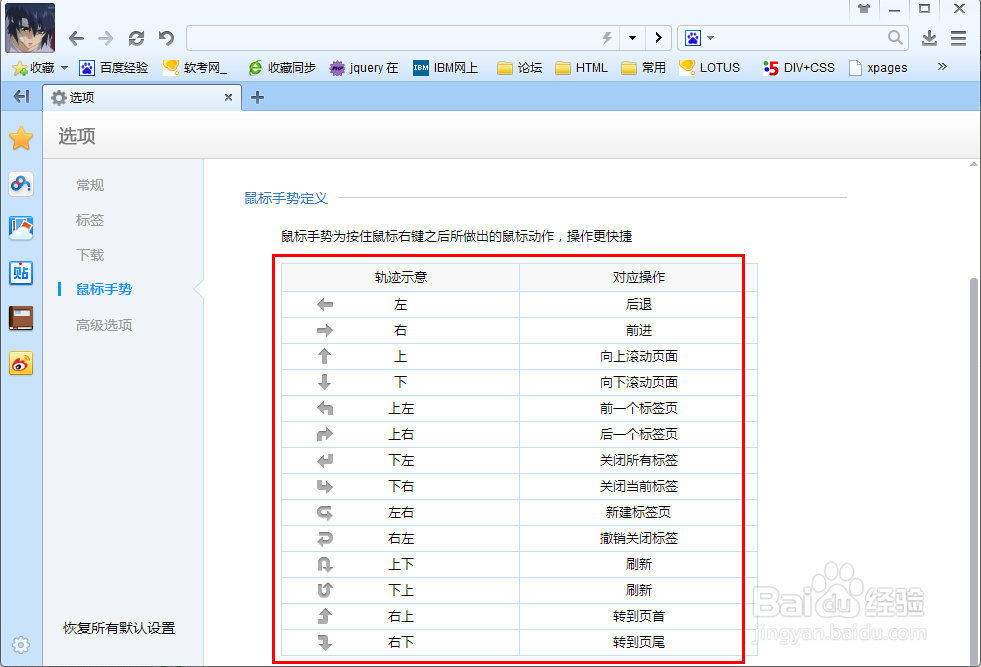Open the favorites star sidebar icon
The image size is (981, 667).
(21, 138)
